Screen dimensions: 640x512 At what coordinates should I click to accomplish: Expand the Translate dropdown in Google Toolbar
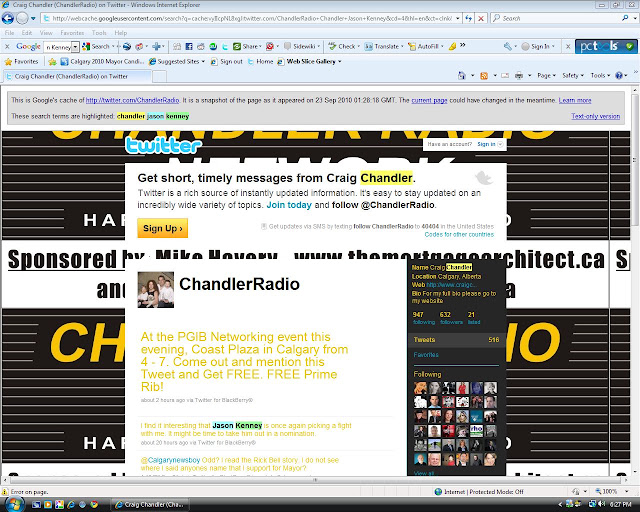(402, 47)
